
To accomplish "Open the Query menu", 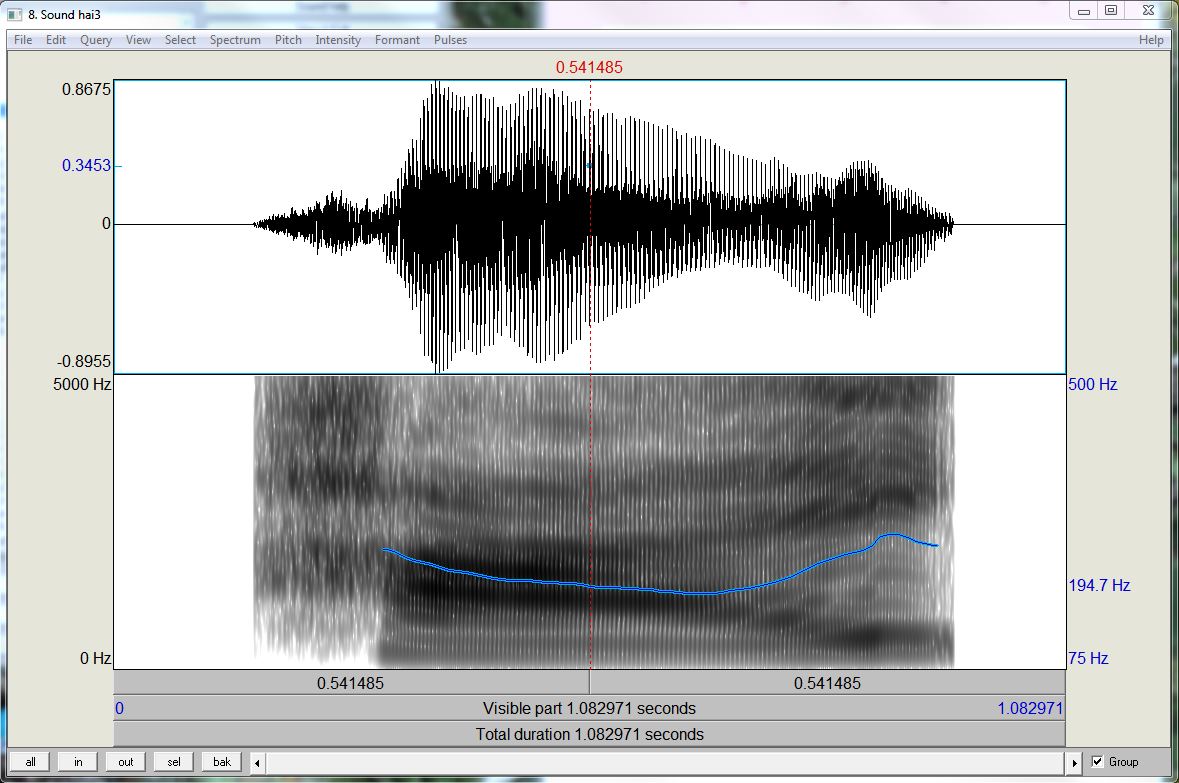I will pyautogui.click(x=96, y=40).
